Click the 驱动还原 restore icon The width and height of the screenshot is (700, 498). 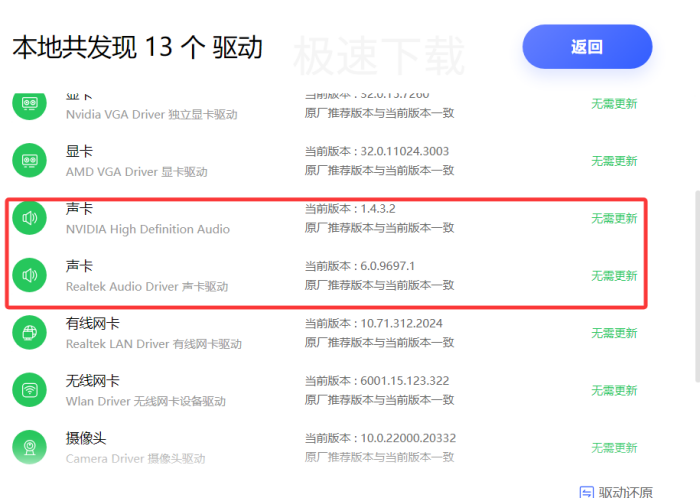pyautogui.click(x=587, y=492)
